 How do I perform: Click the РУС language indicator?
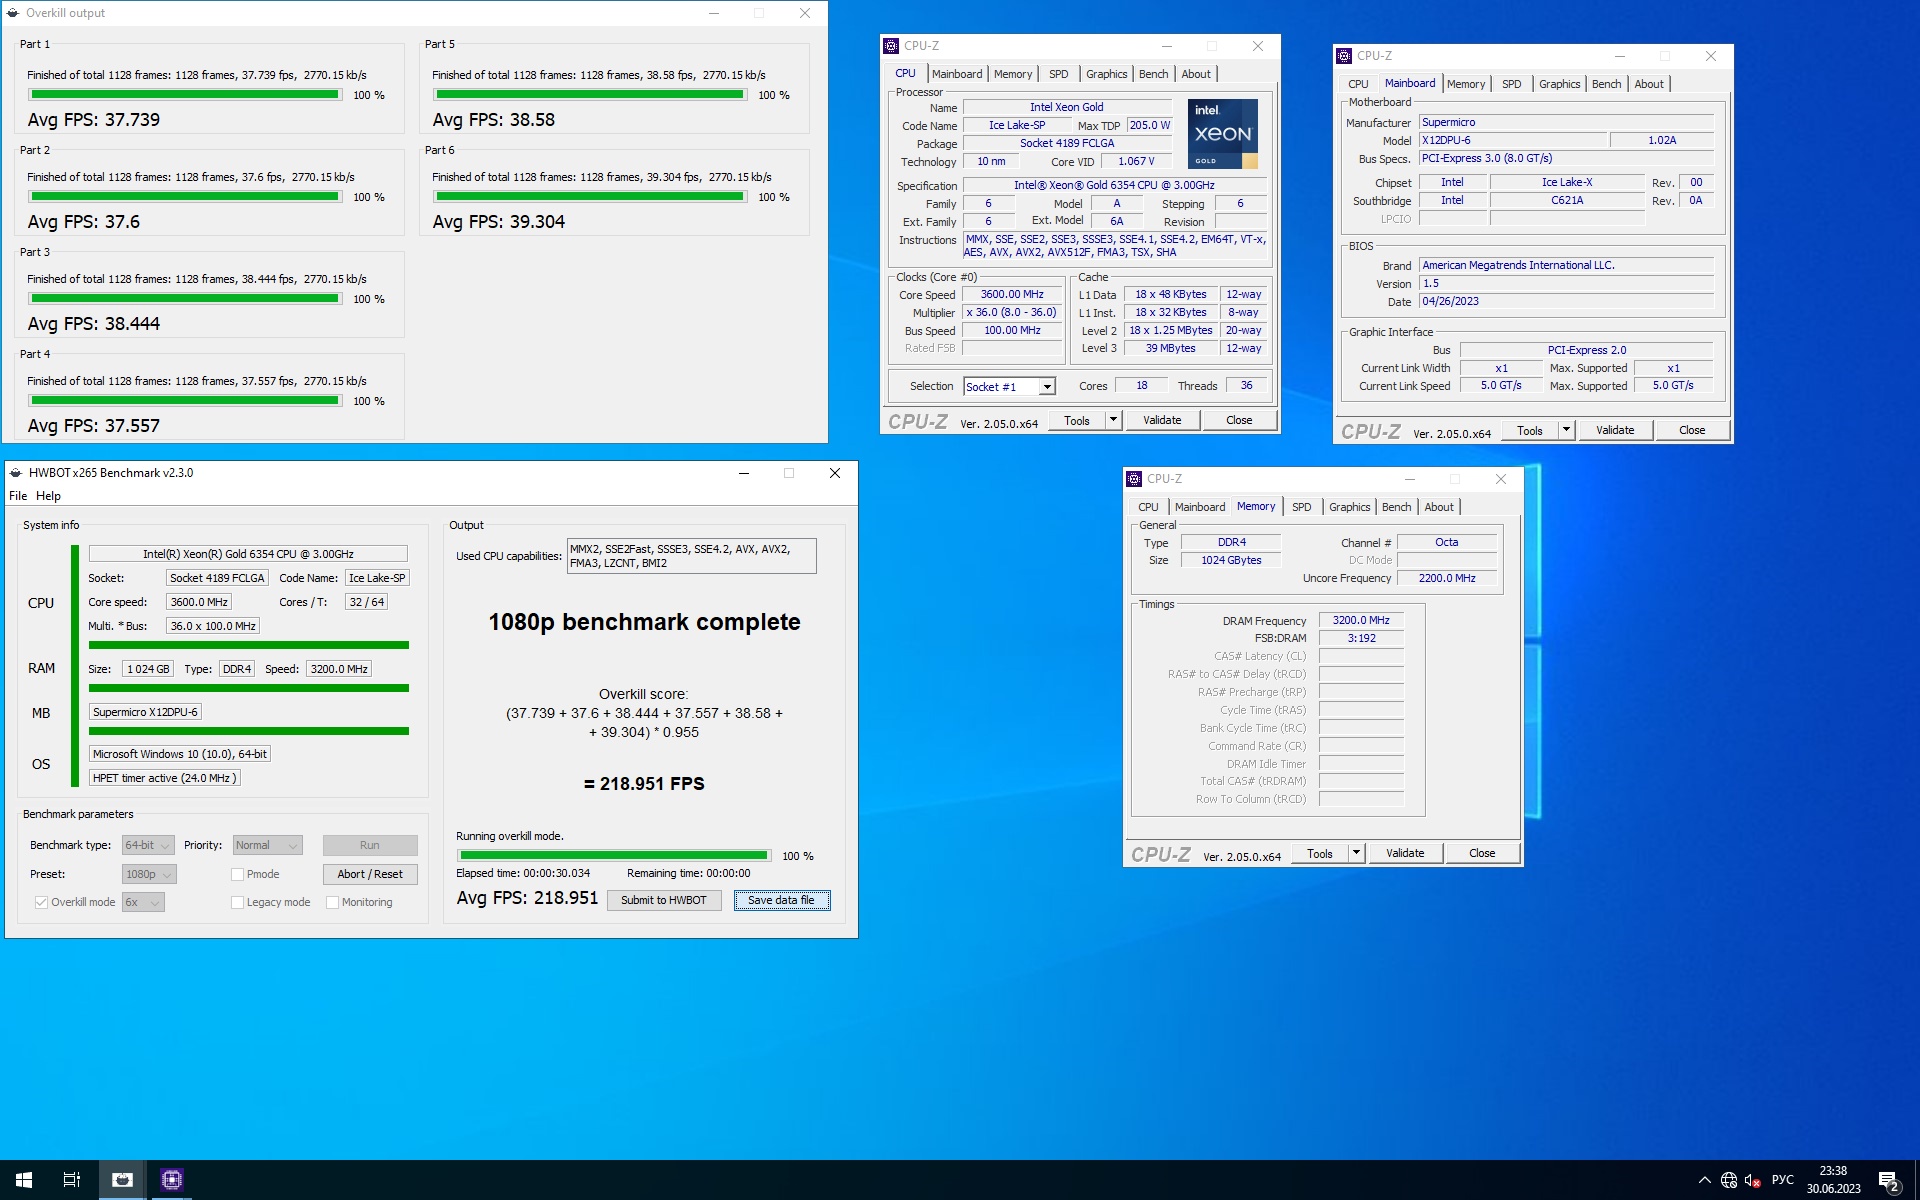coord(1782,1180)
